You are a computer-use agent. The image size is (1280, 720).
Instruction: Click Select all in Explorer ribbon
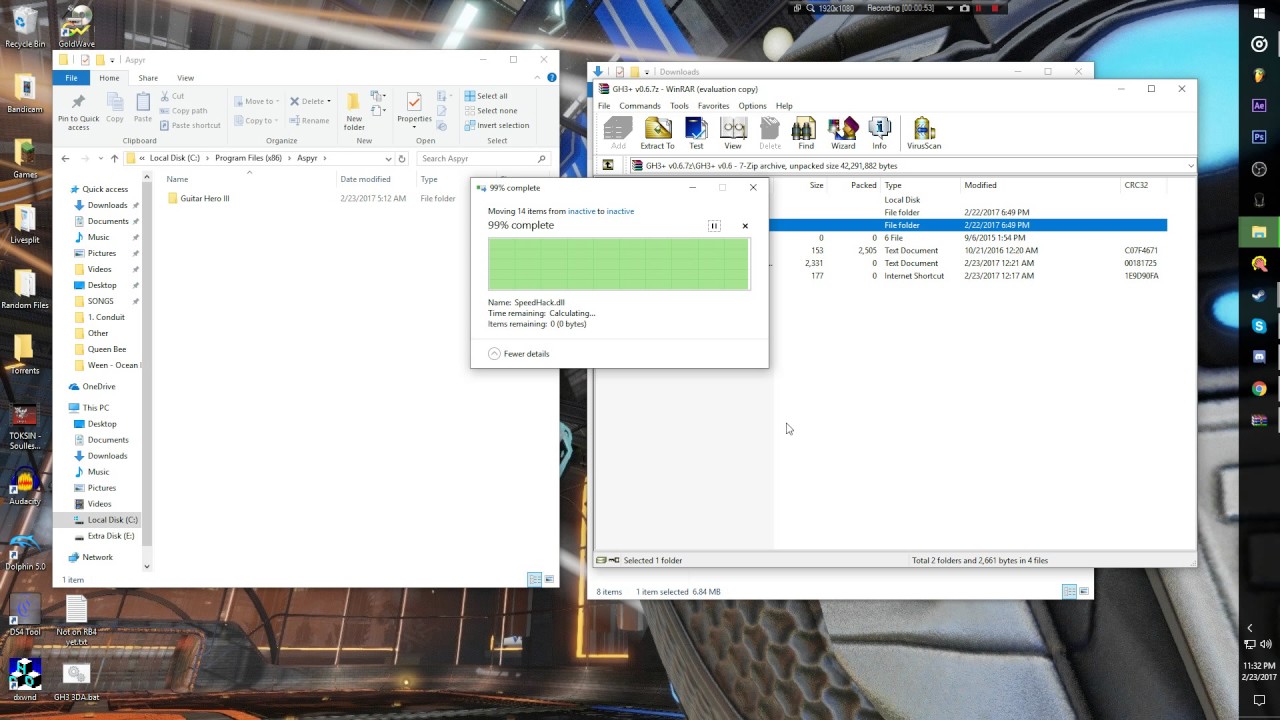(485, 96)
